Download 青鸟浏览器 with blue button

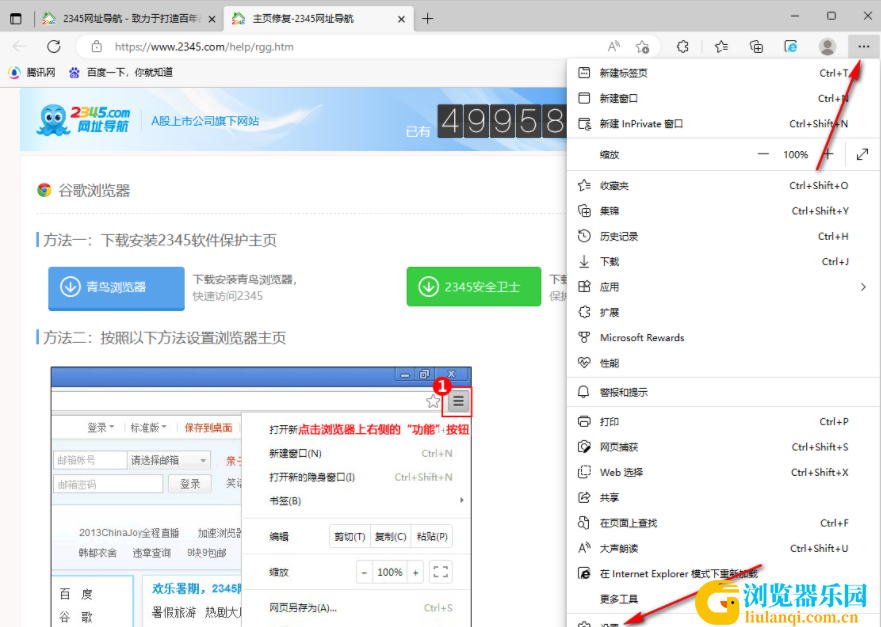click(116, 288)
